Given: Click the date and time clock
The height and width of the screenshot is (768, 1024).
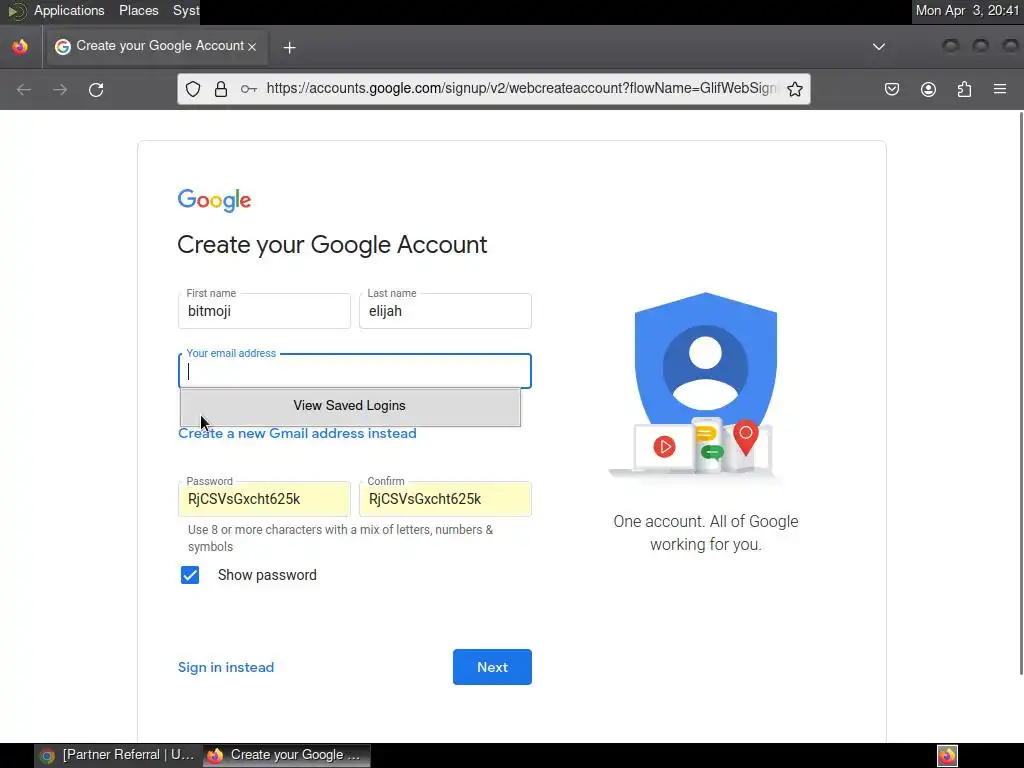Looking at the screenshot, I should pos(967,10).
